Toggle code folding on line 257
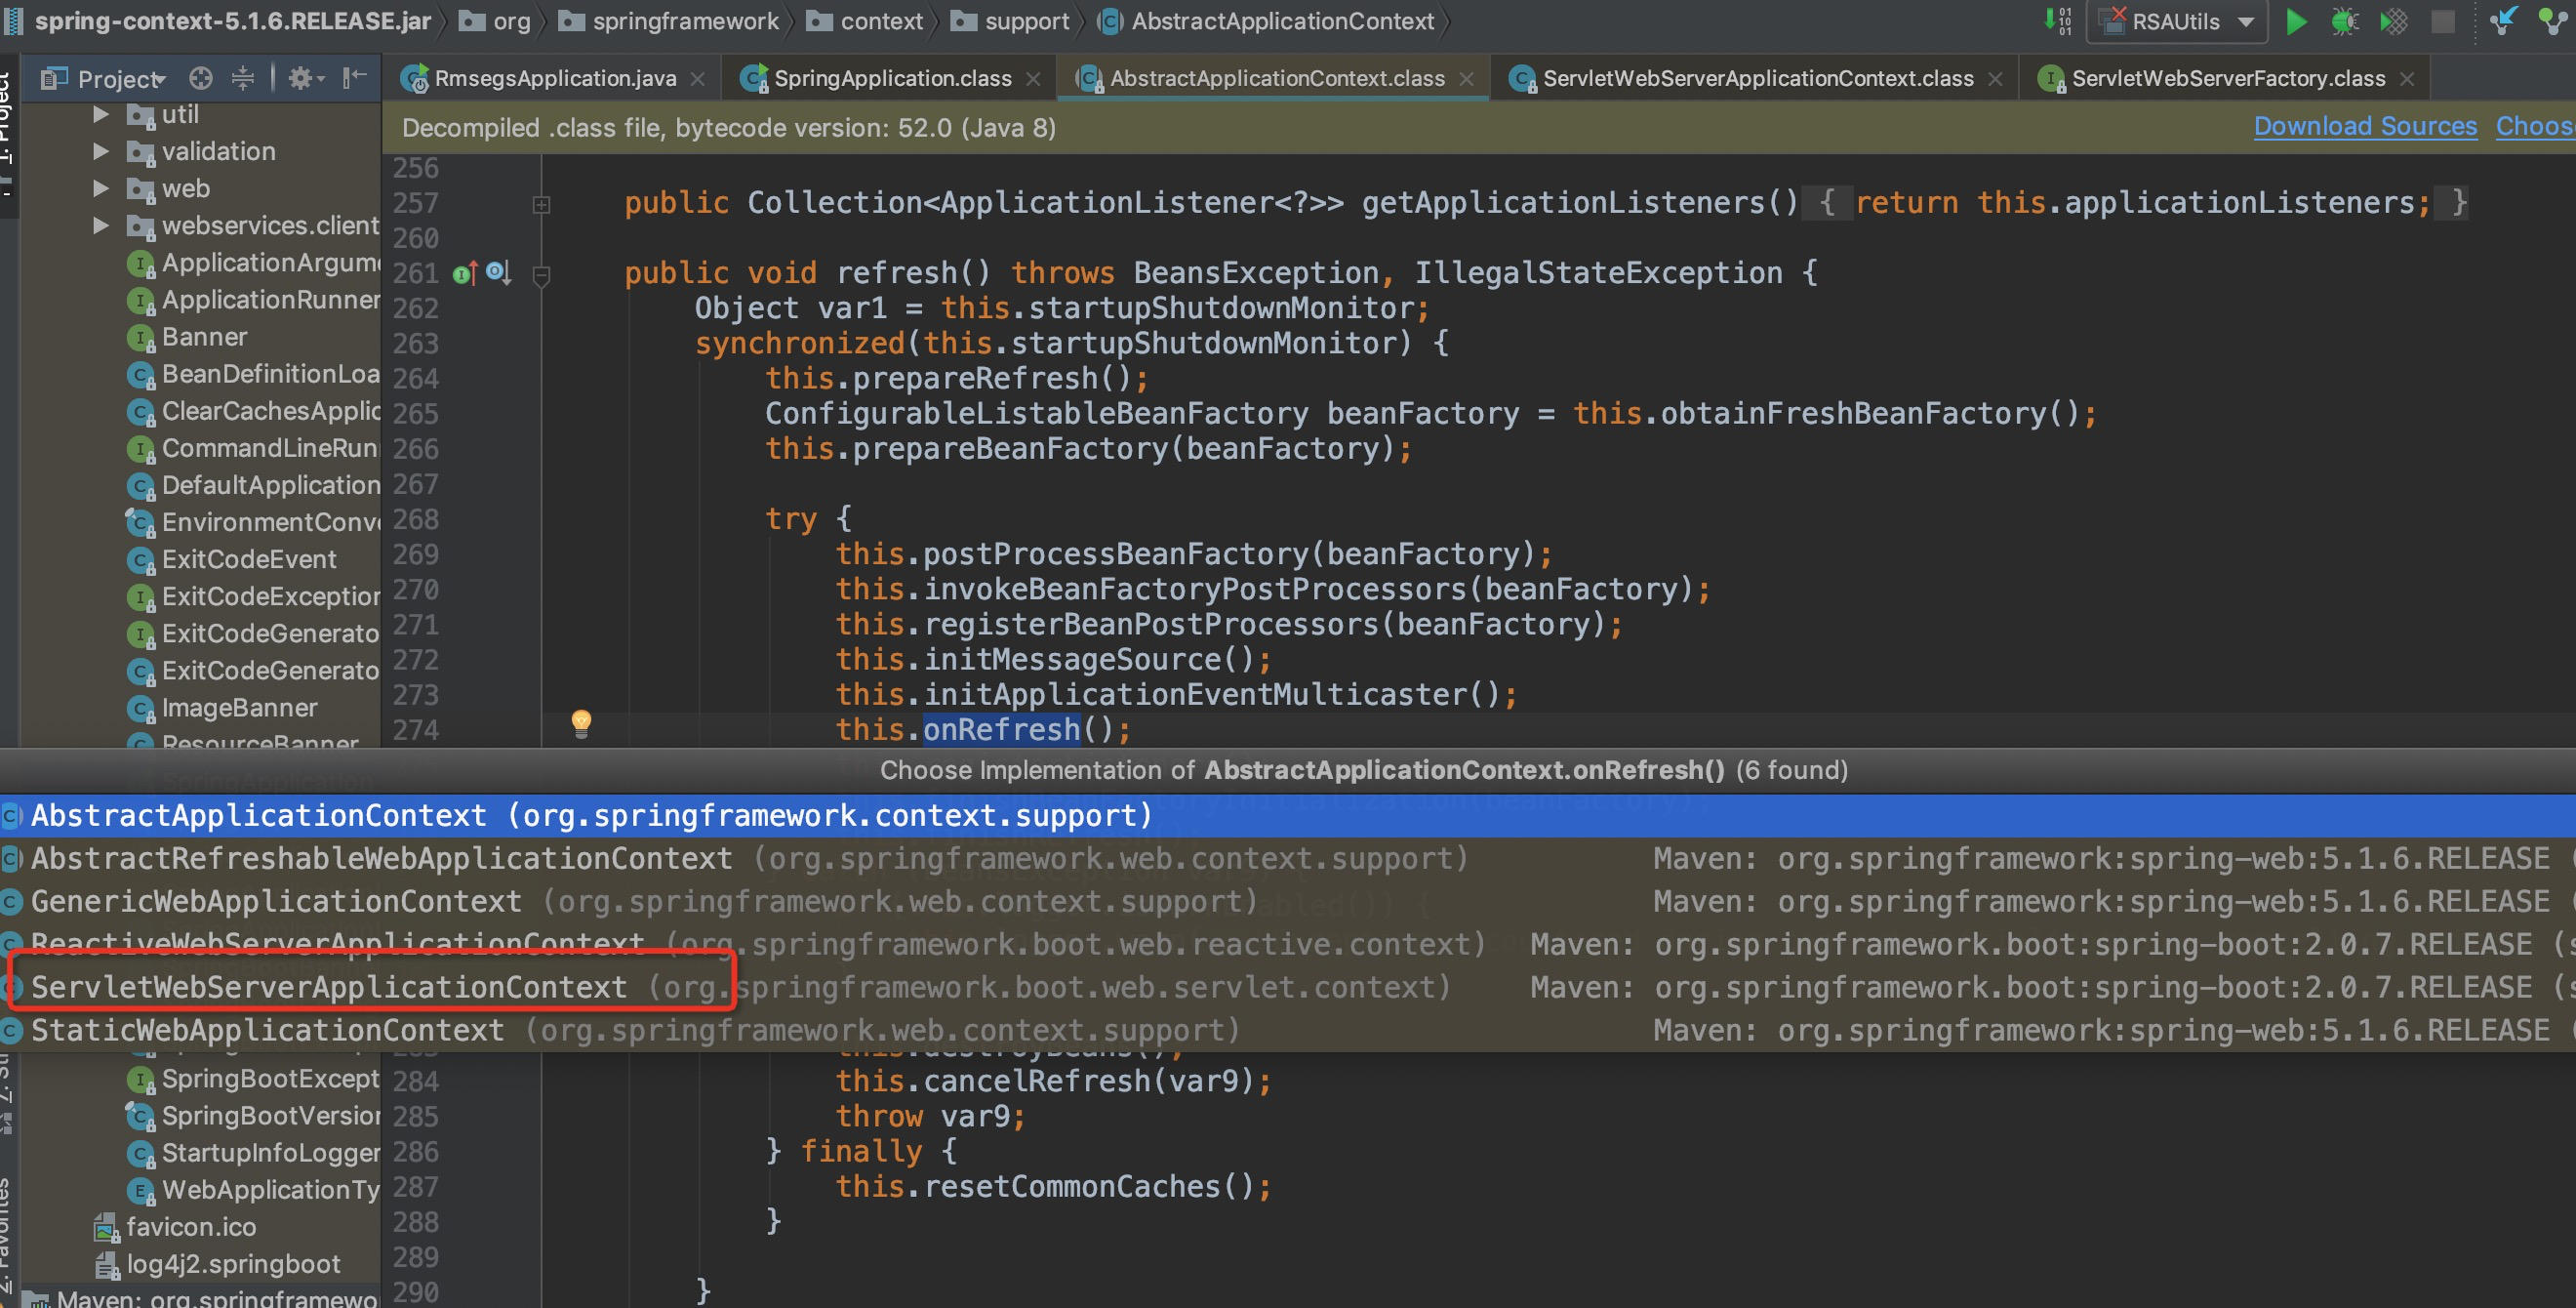This screenshot has width=2576, height=1308. [x=542, y=204]
